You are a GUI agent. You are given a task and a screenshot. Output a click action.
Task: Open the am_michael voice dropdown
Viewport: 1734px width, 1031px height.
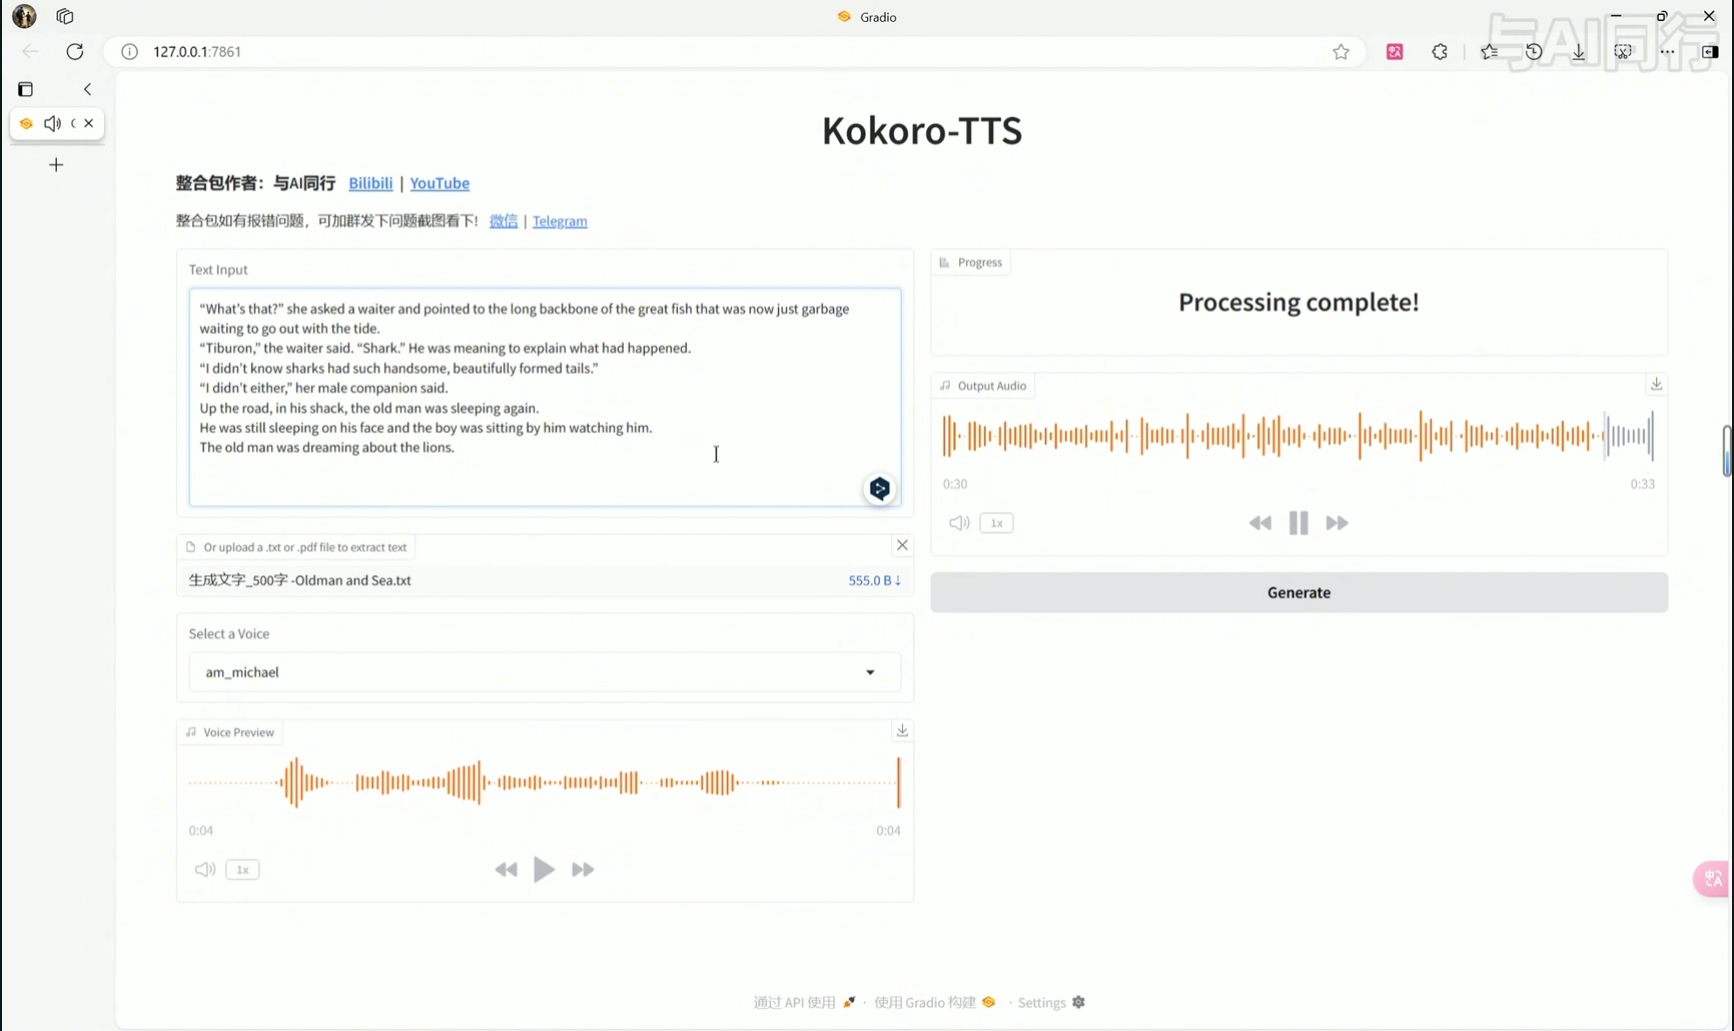pyautogui.click(x=544, y=673)
